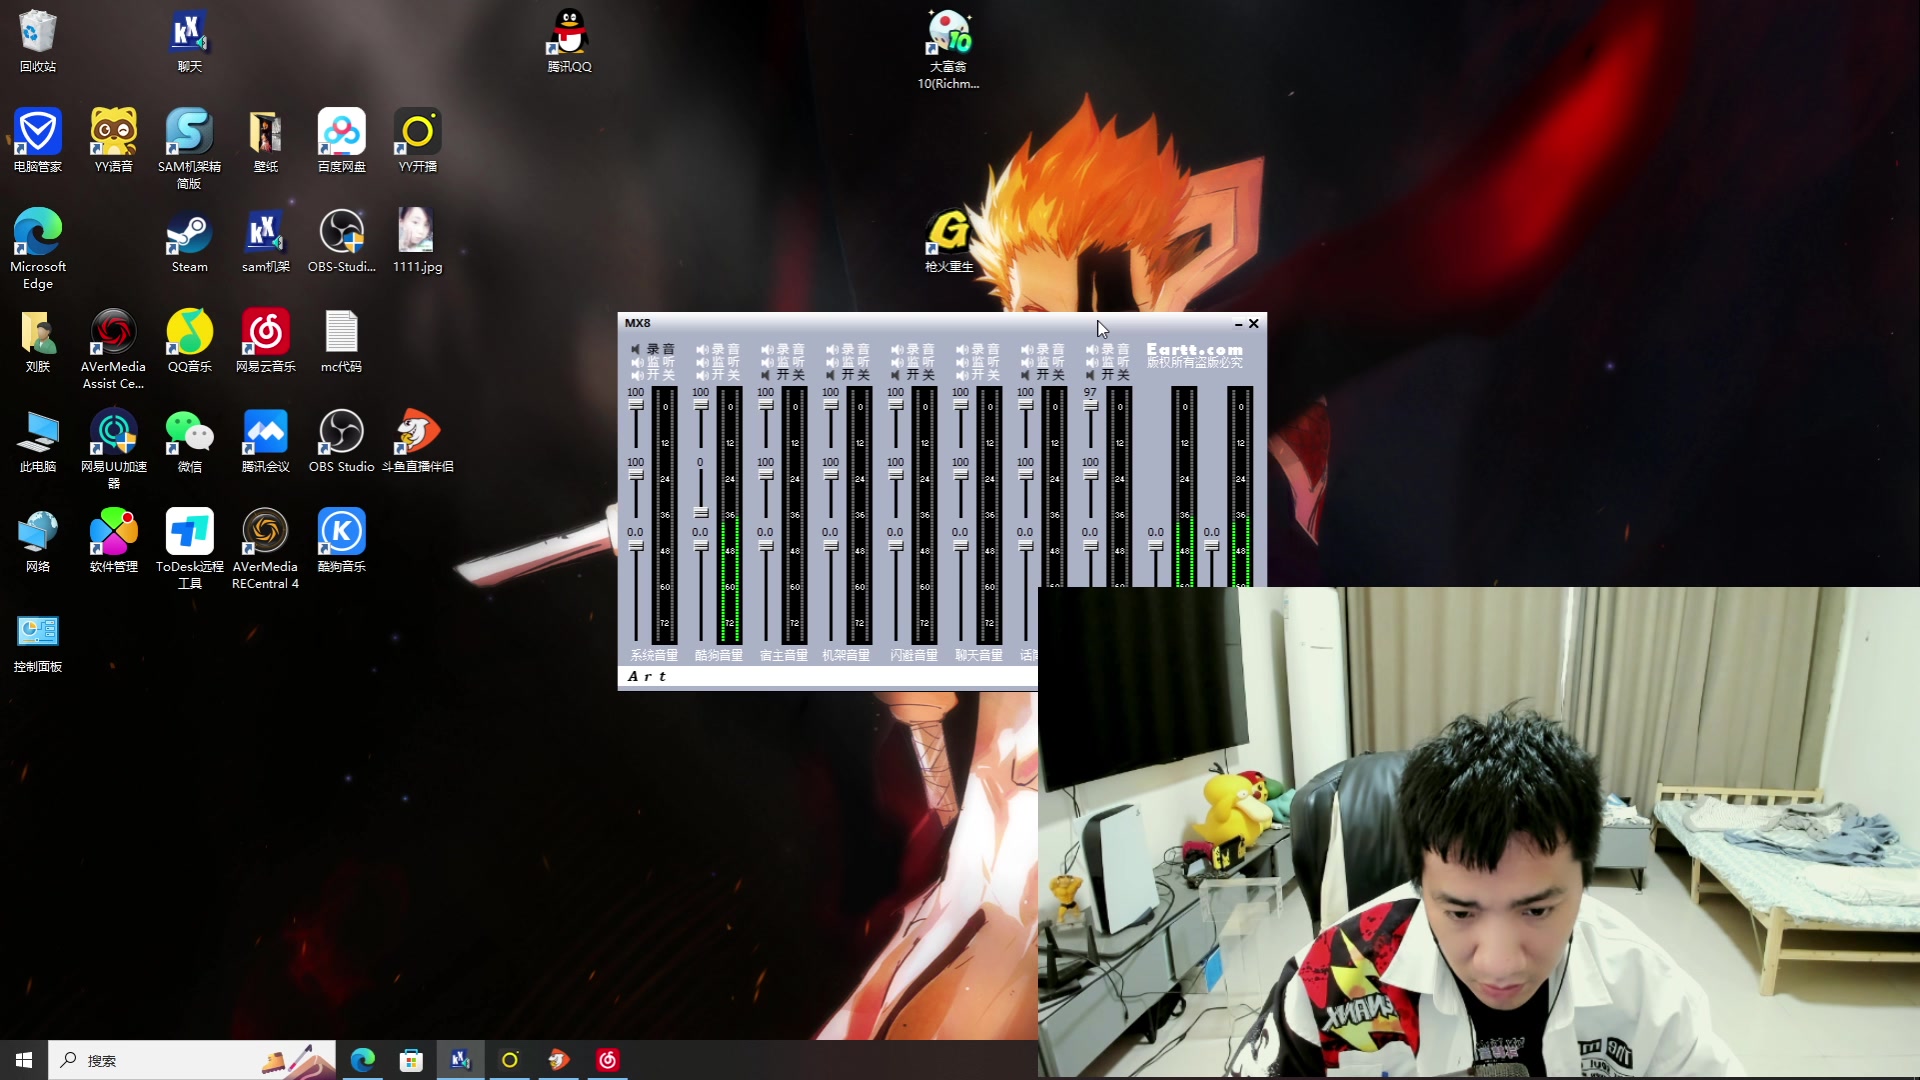The width and height of the screenshot is (1920, 1080).
Task: Click the 机架音量 channel label
Action: 846,656
